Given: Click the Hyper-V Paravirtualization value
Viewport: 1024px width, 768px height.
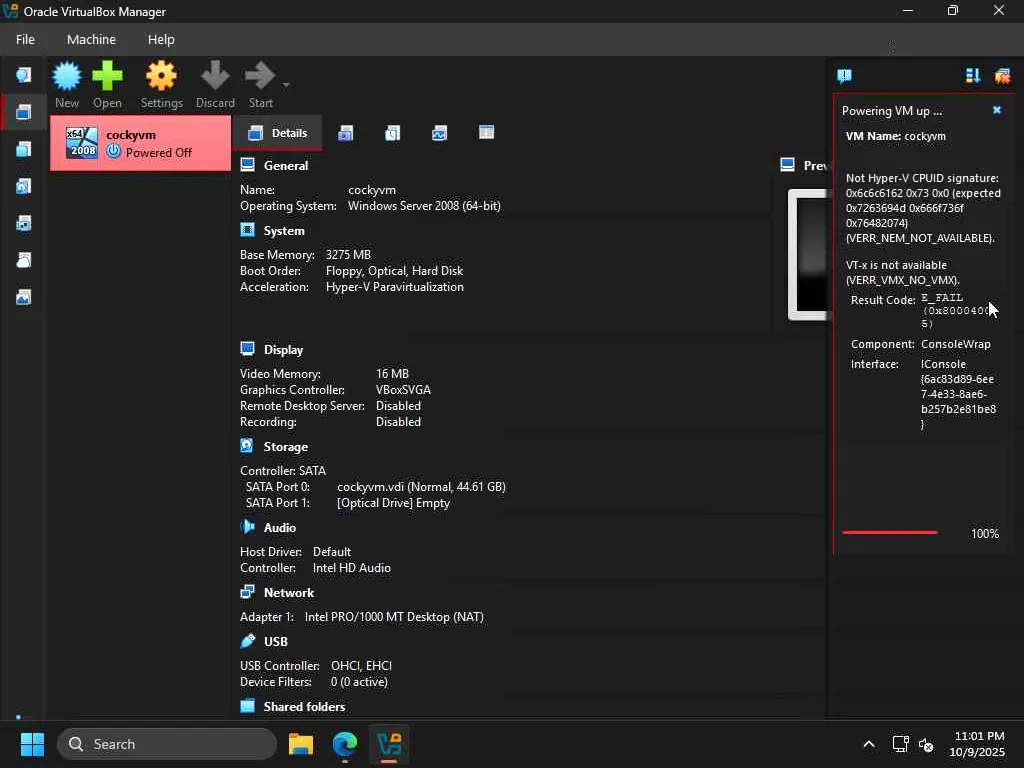Looking at the screenshot, I should tap(394, 287).
